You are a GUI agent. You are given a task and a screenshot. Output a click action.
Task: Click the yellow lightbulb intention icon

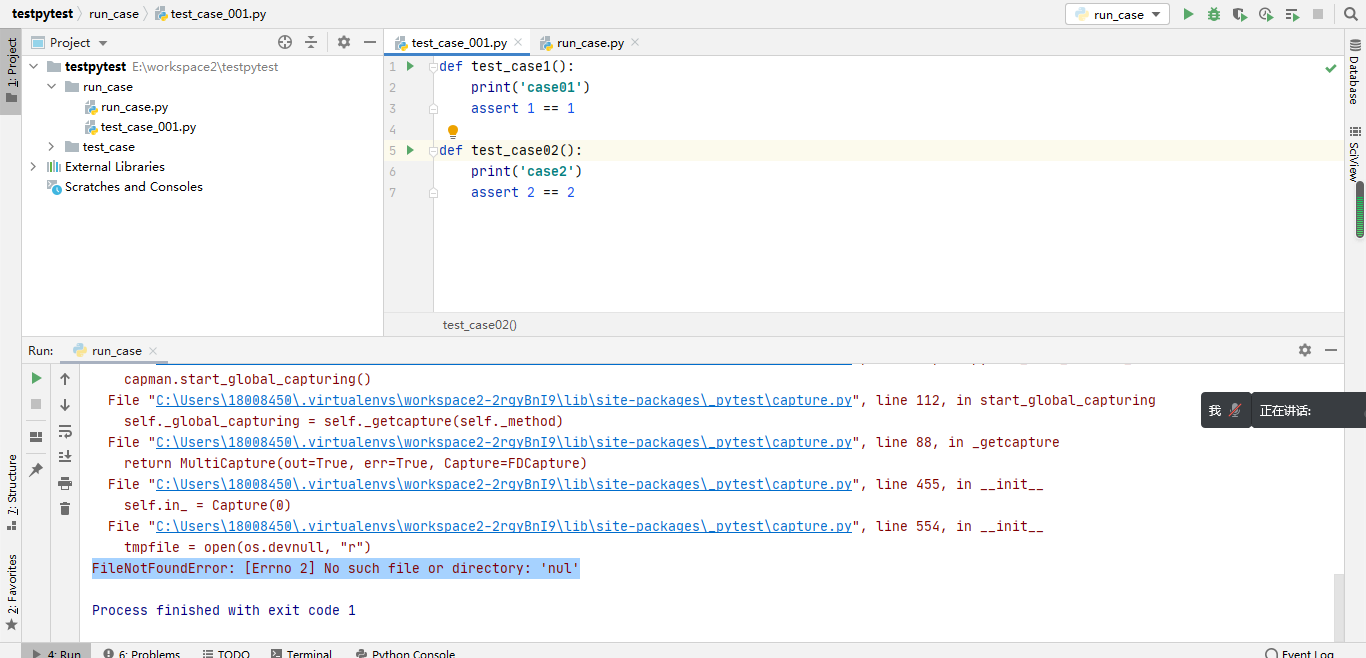(452, 131)
